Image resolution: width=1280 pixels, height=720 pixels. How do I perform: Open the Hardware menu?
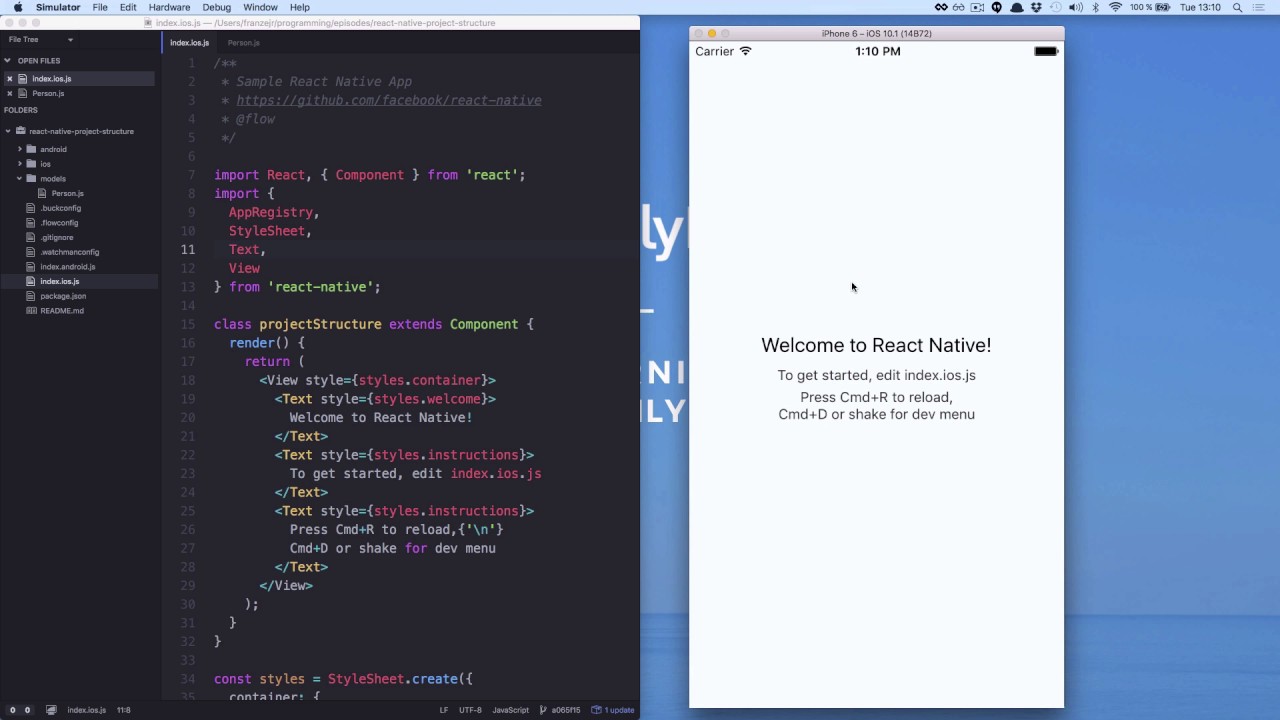tap(169, 7)
